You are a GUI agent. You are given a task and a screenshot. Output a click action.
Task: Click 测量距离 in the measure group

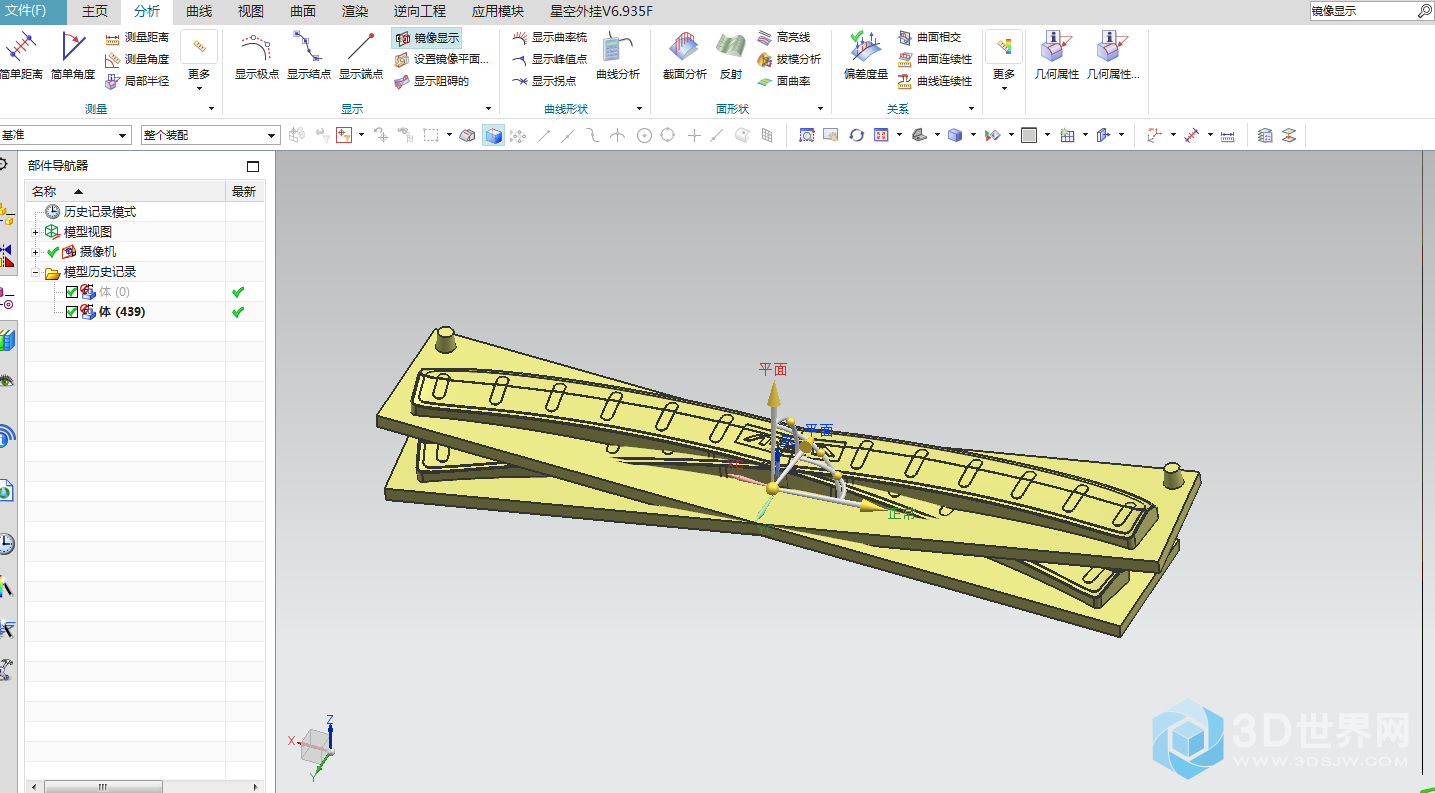(x=137, y=37)
